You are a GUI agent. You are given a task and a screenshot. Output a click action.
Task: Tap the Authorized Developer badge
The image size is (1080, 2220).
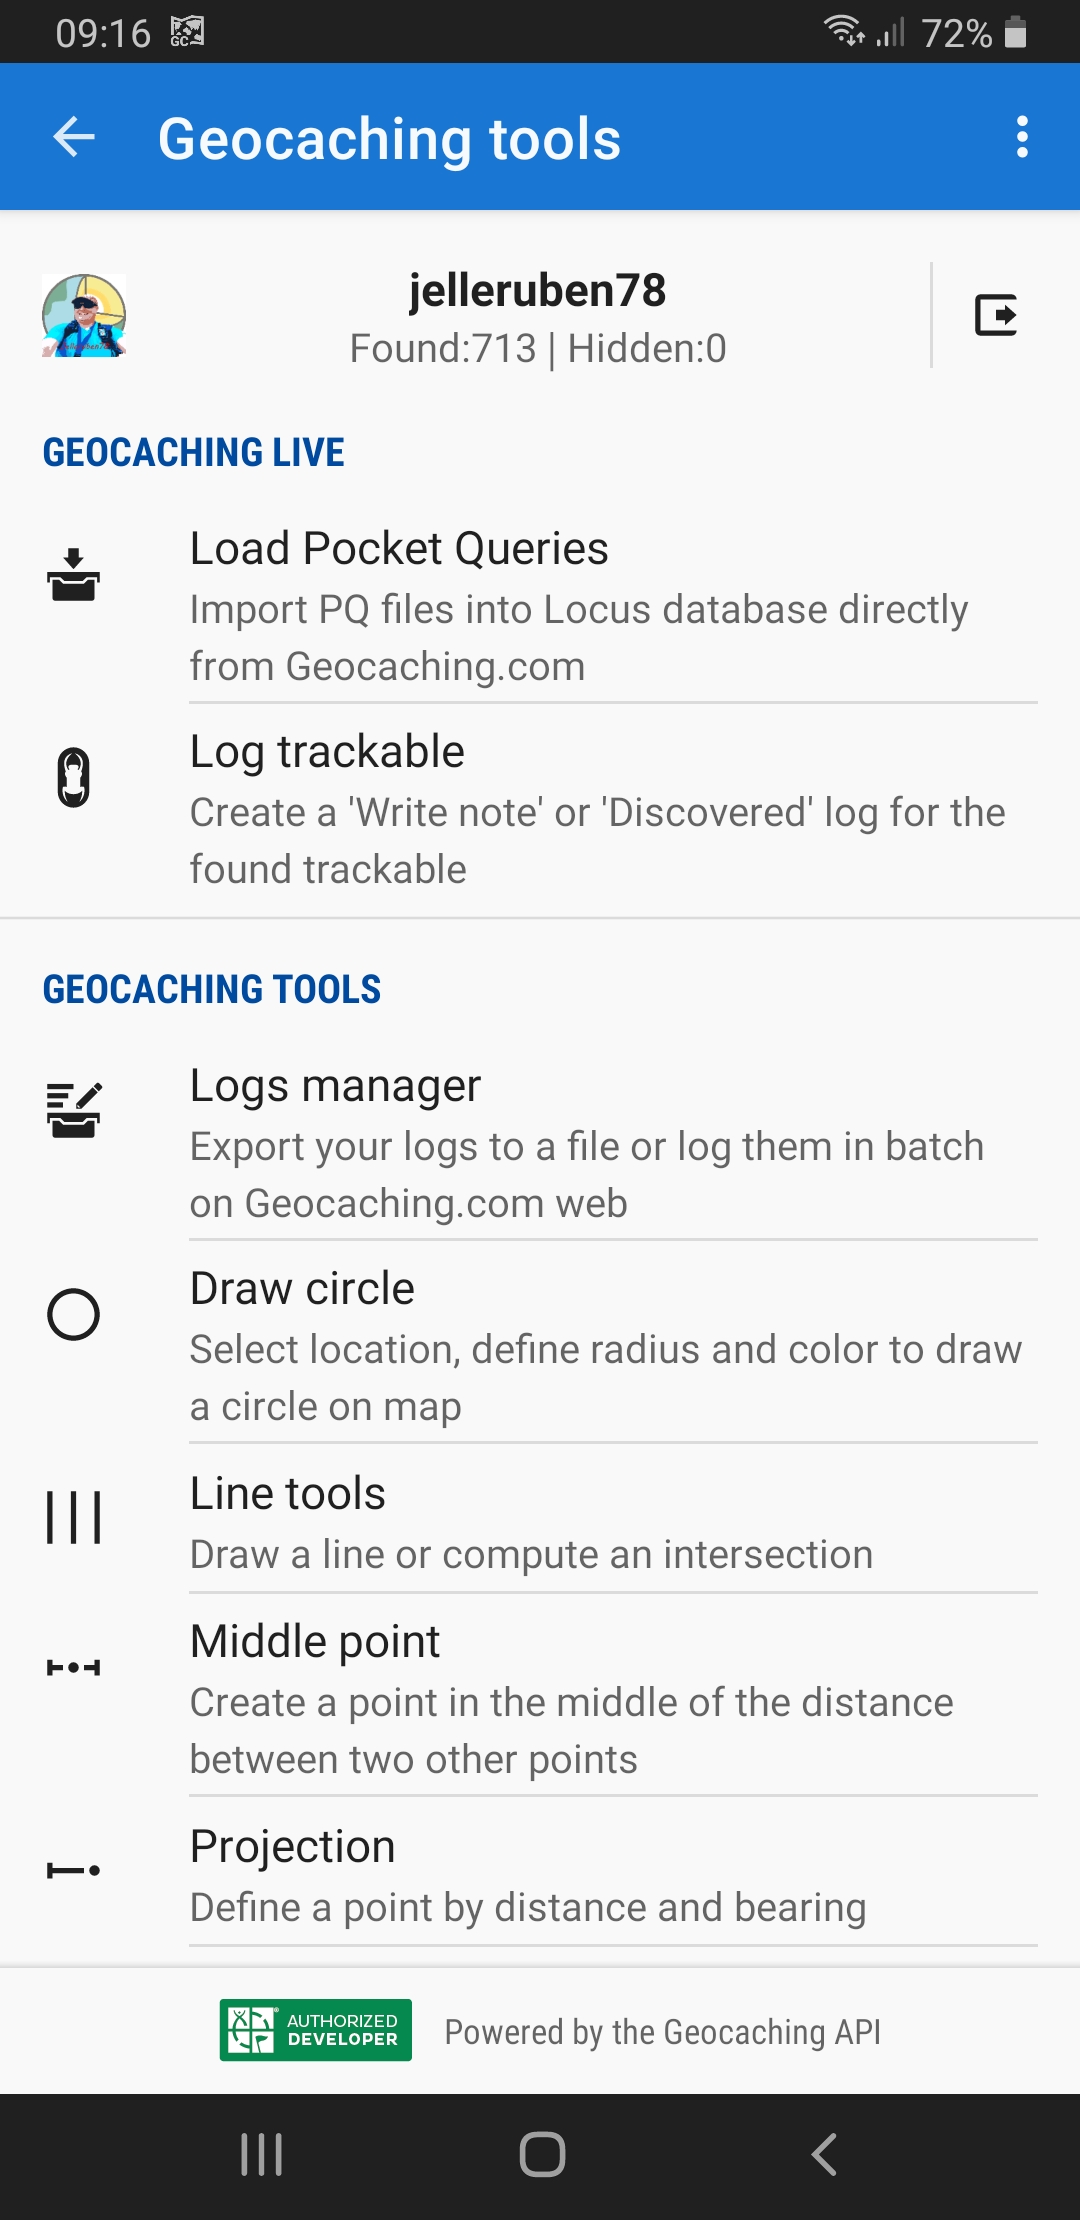click(x=316, y=2030)
